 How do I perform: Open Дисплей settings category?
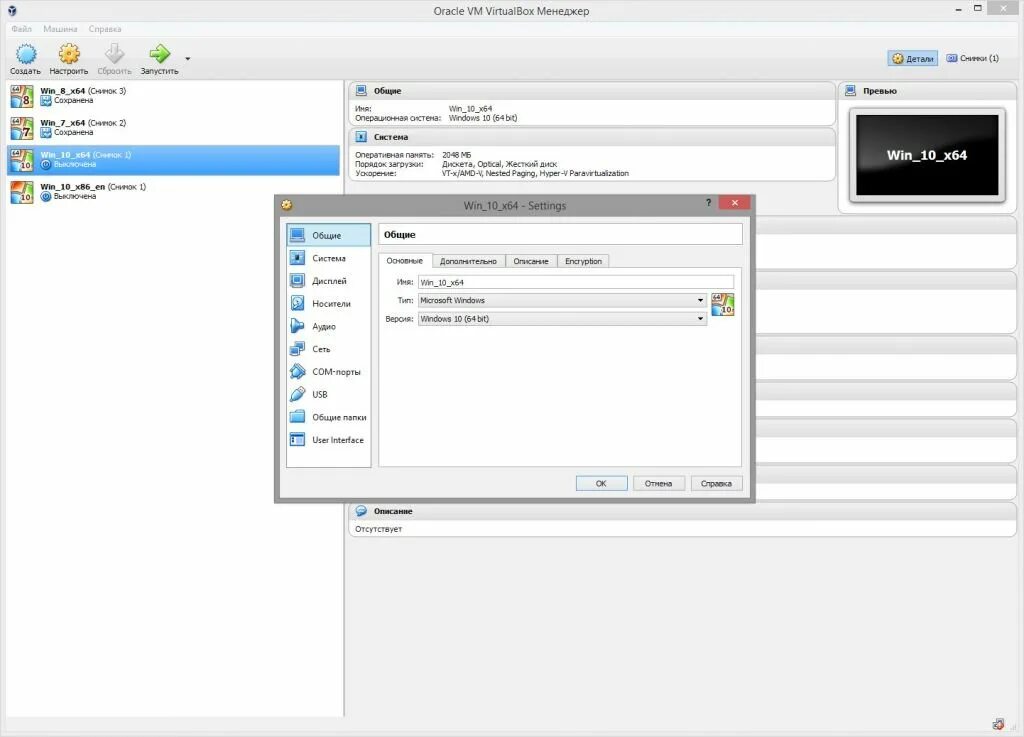coord(328,281)
